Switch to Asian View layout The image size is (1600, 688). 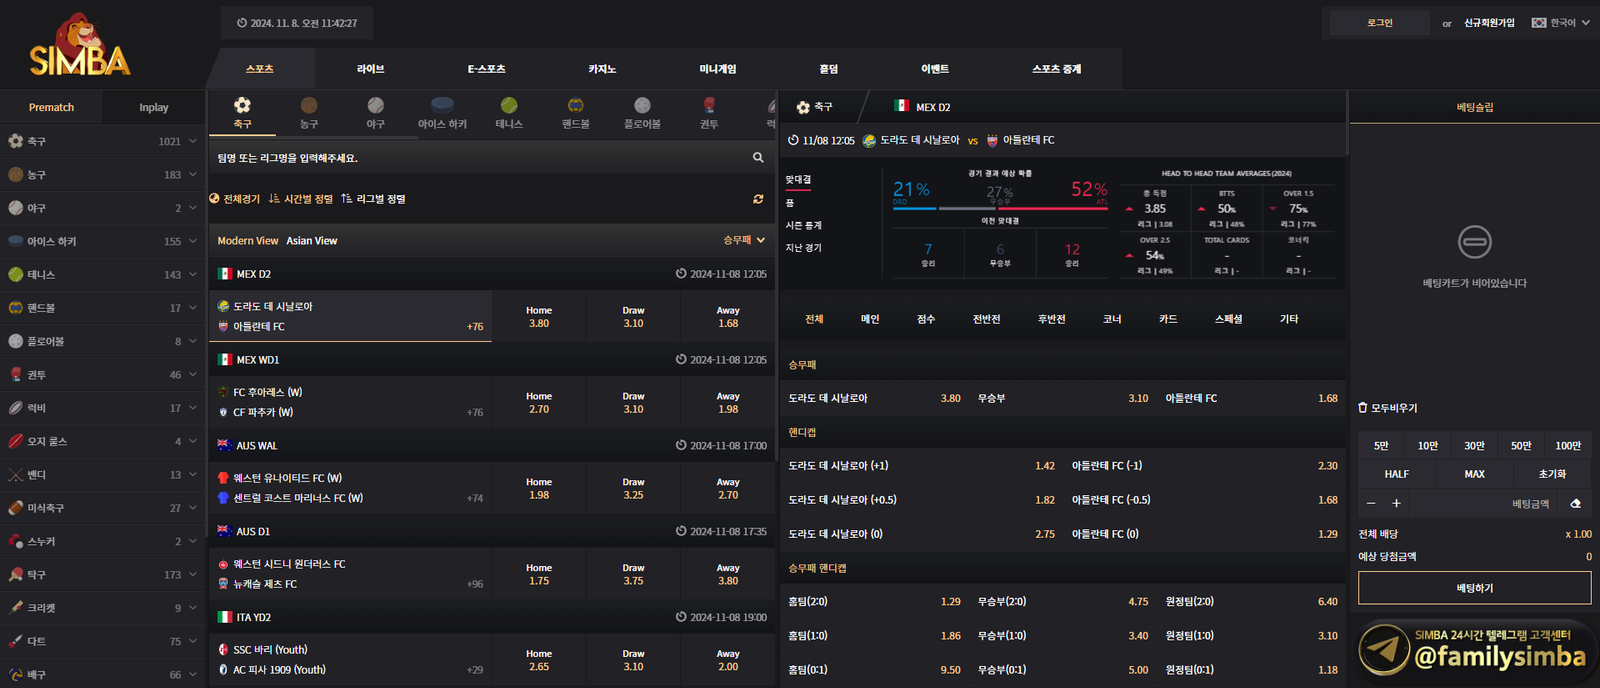312,241
